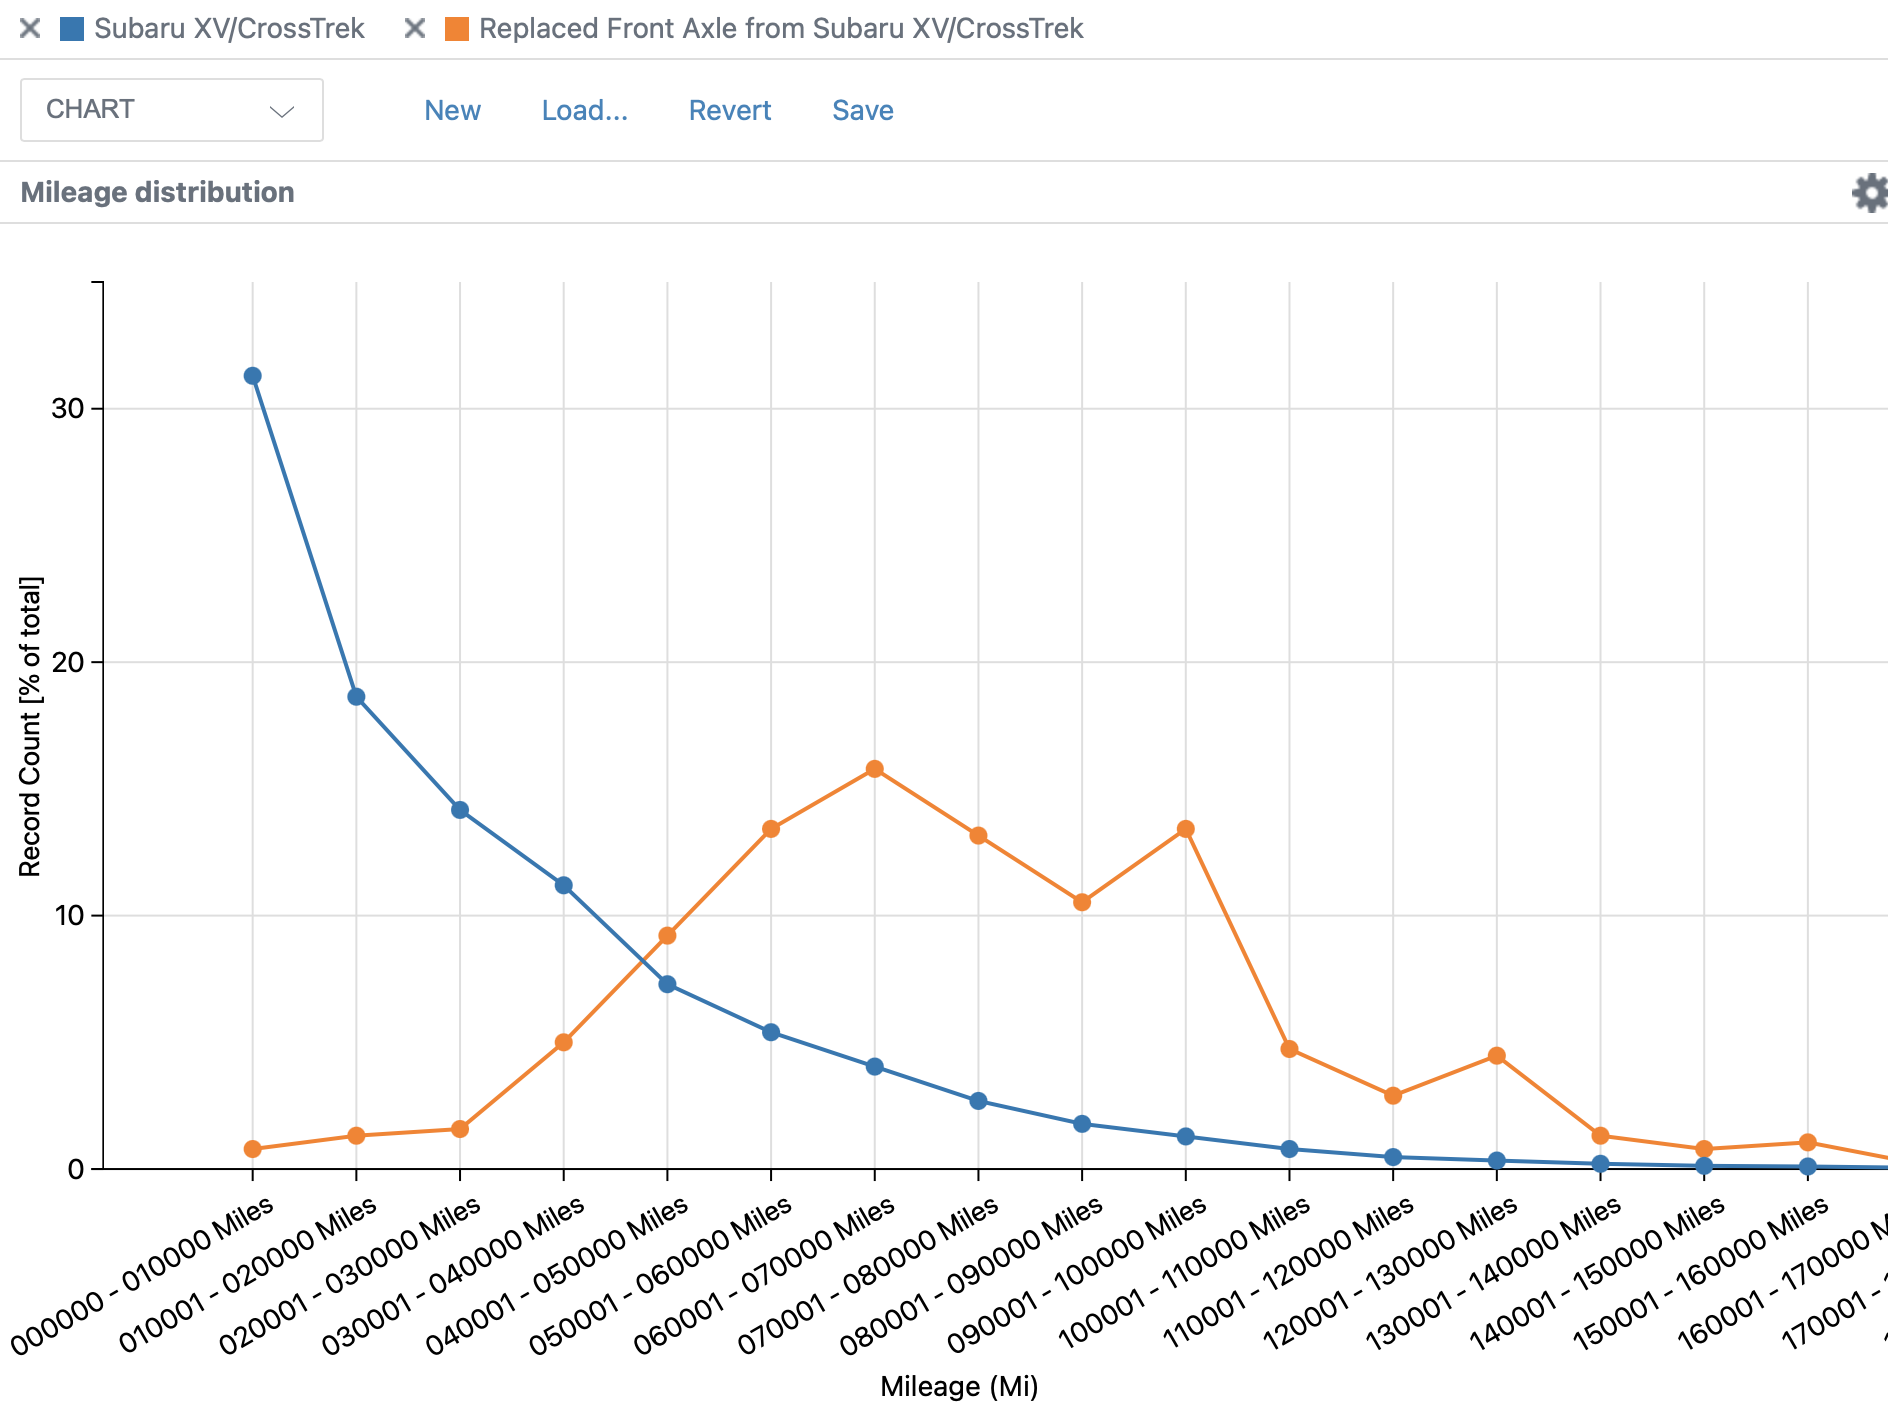This screenshot has width=1888, height=1418.
Task: Click orange data point at 120001 - 130000 Miles
Action: point(1497,1056)
